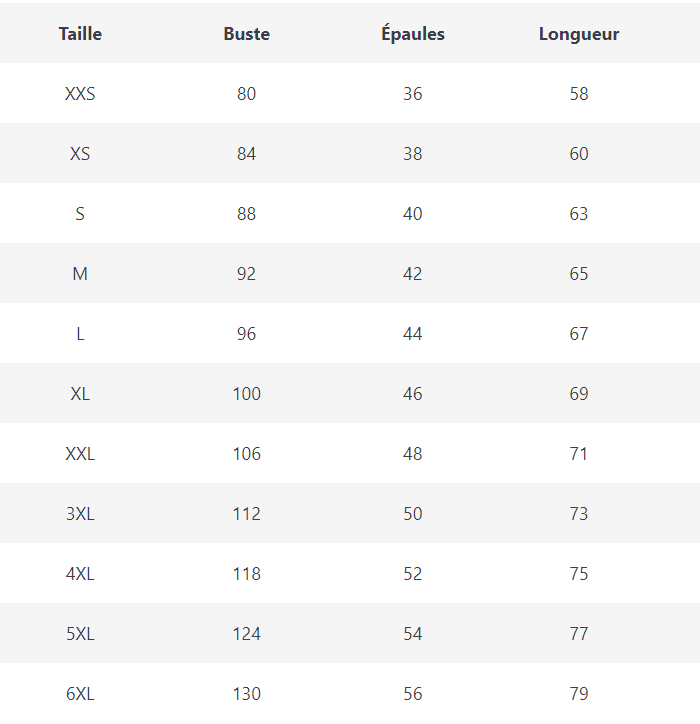Select the S size row label

(x=80, y=214)
